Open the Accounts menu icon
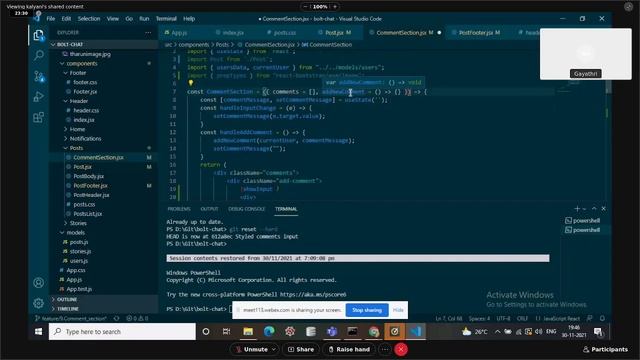The image size is (640, 360). pyautogui.click(x=39, y=282)
